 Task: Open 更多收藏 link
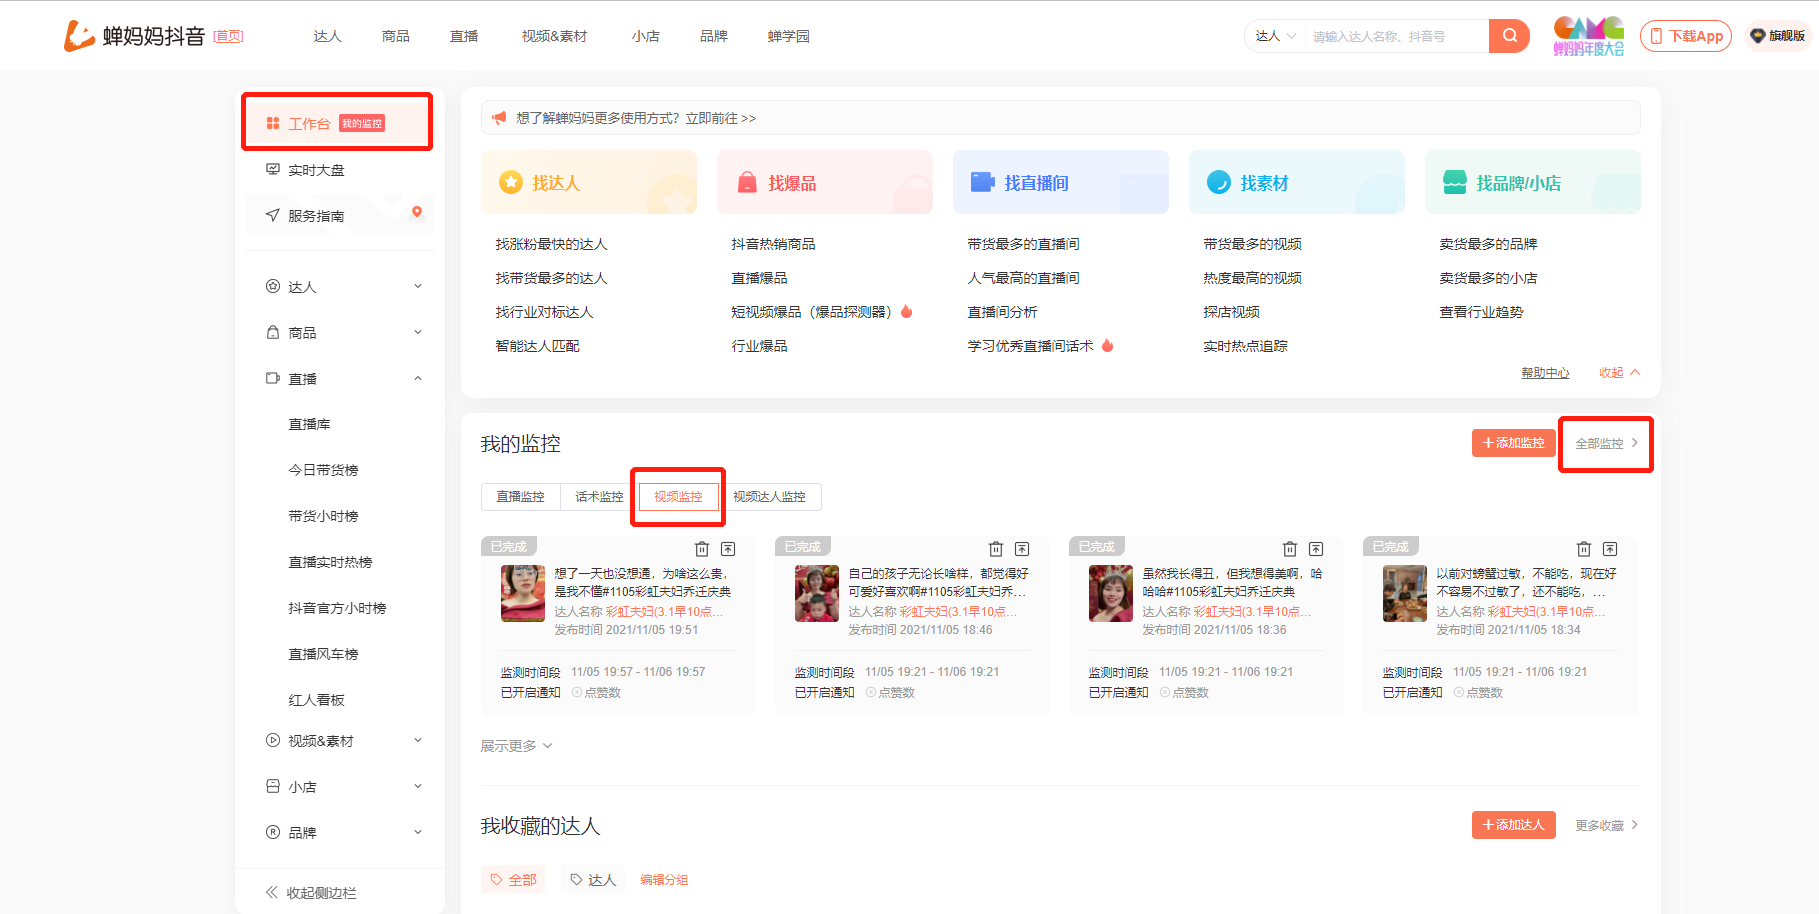point(1607,825)
